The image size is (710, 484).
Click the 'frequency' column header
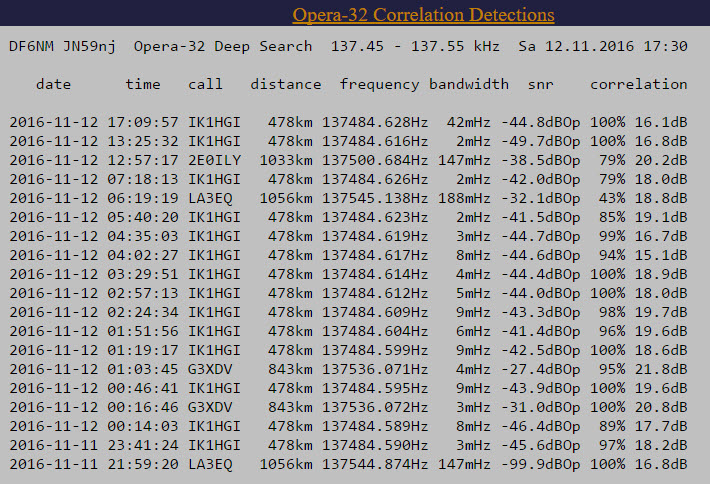(379, 84)
